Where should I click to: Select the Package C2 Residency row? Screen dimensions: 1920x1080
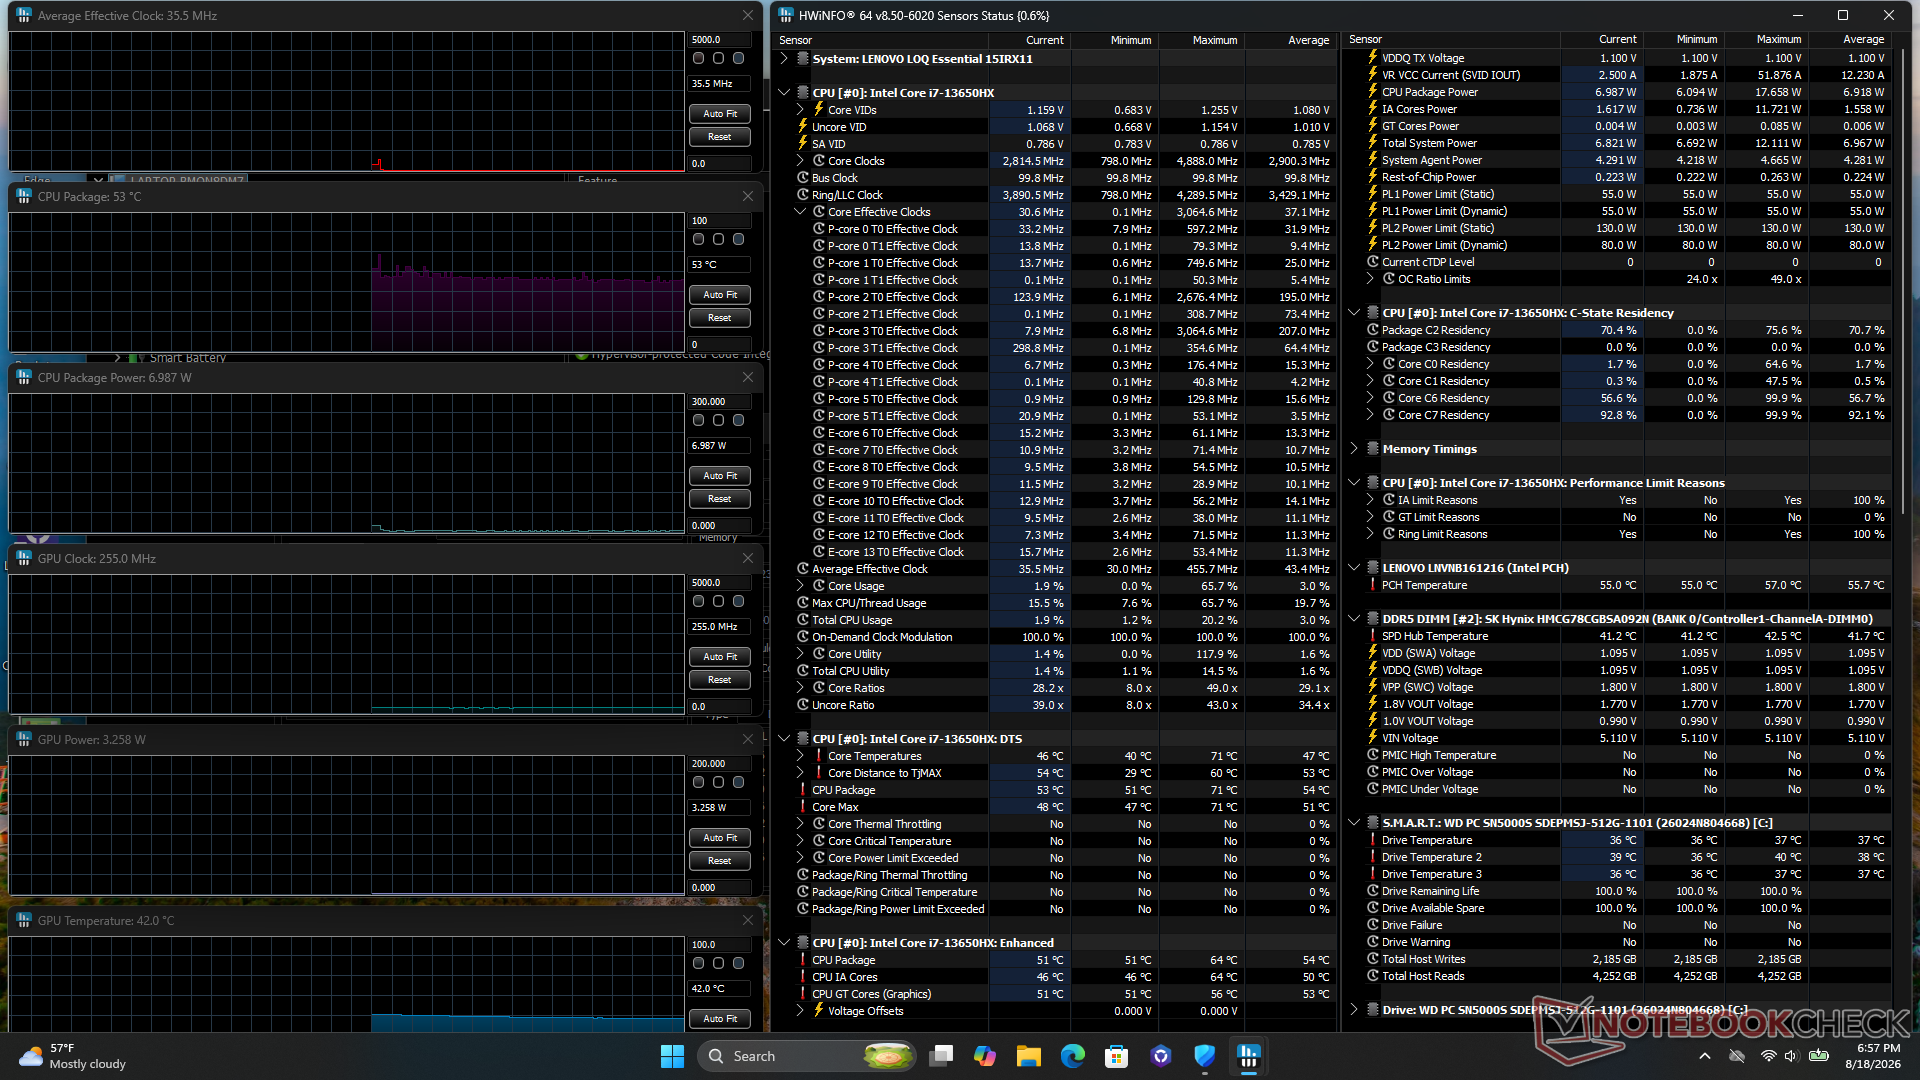(1620, 330)
